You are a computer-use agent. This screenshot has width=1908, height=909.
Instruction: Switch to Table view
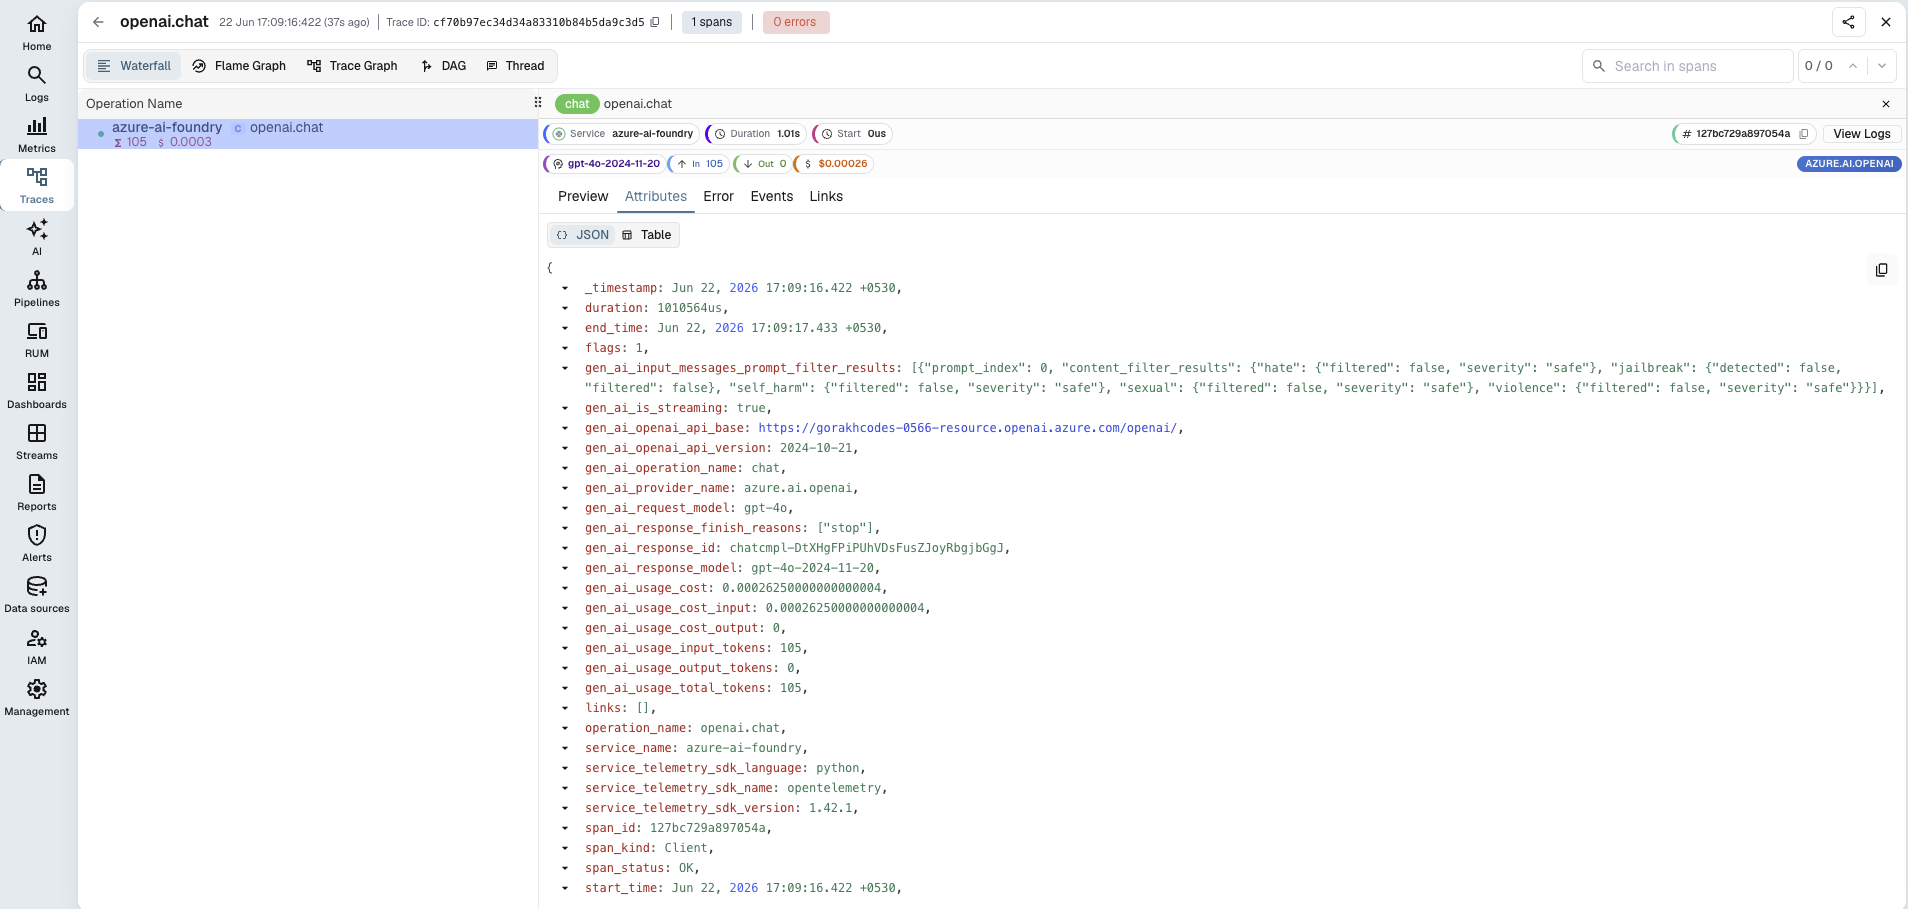coord(647,235)
